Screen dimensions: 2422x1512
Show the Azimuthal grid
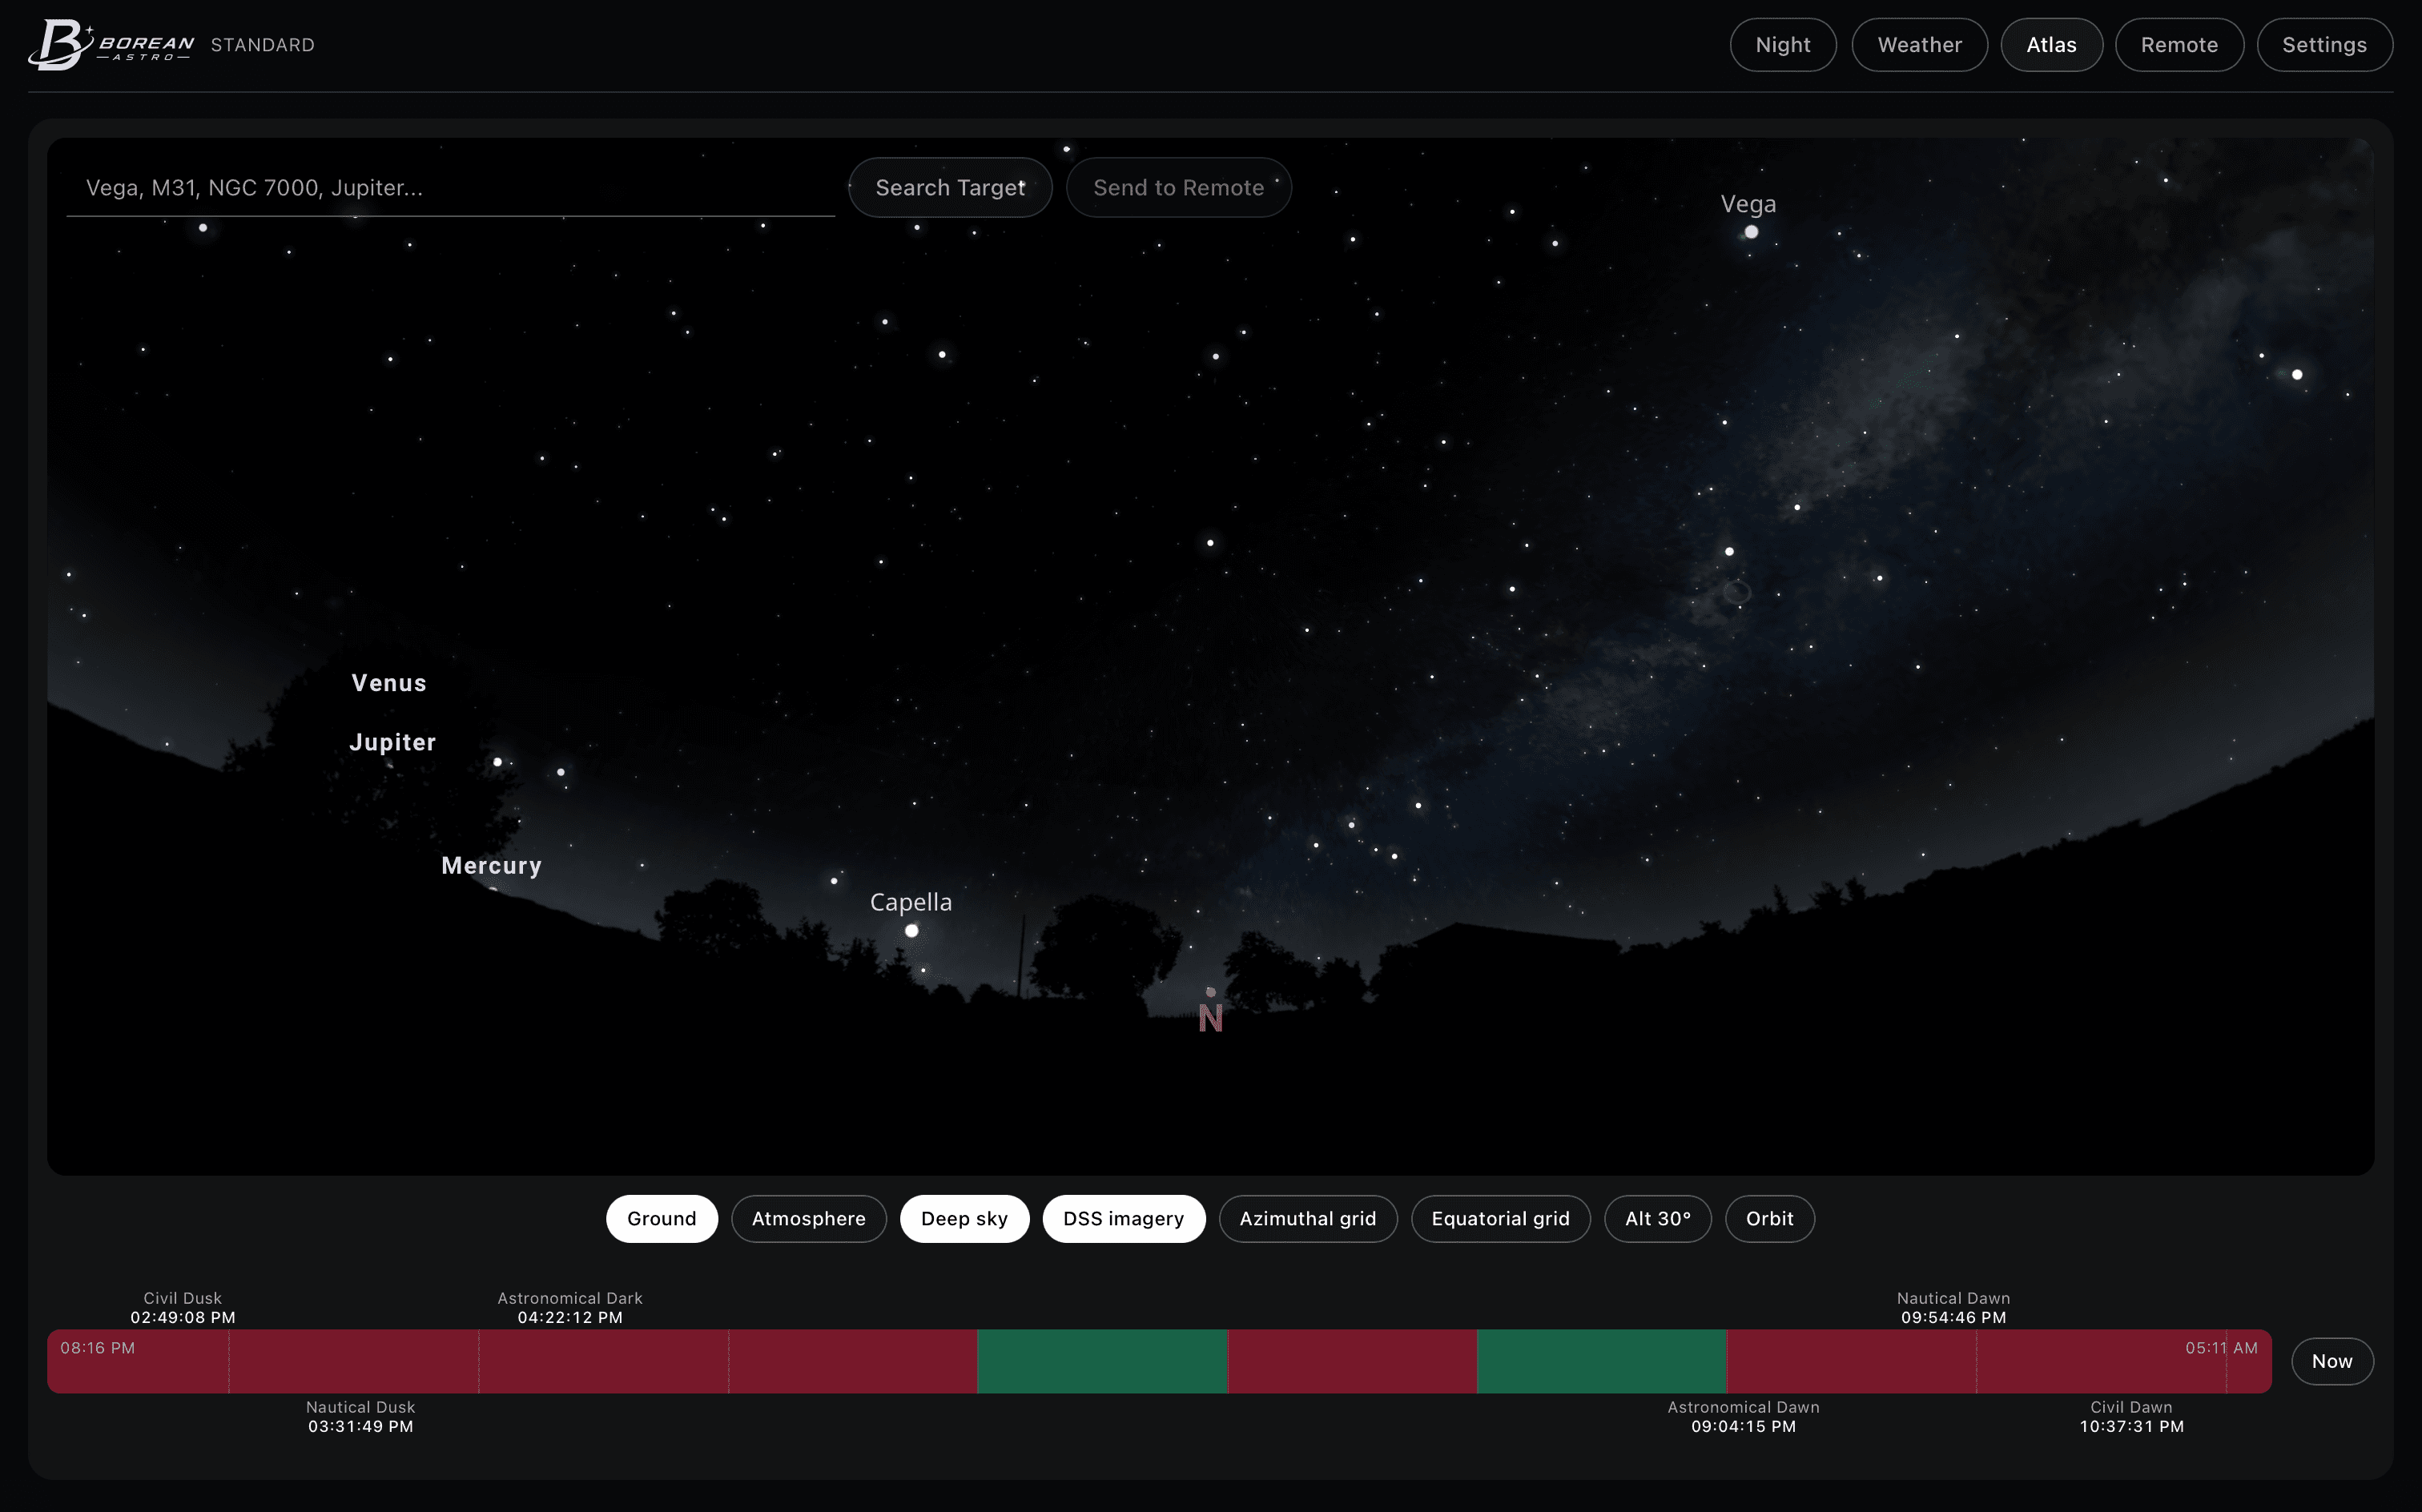[1307, 1219]
